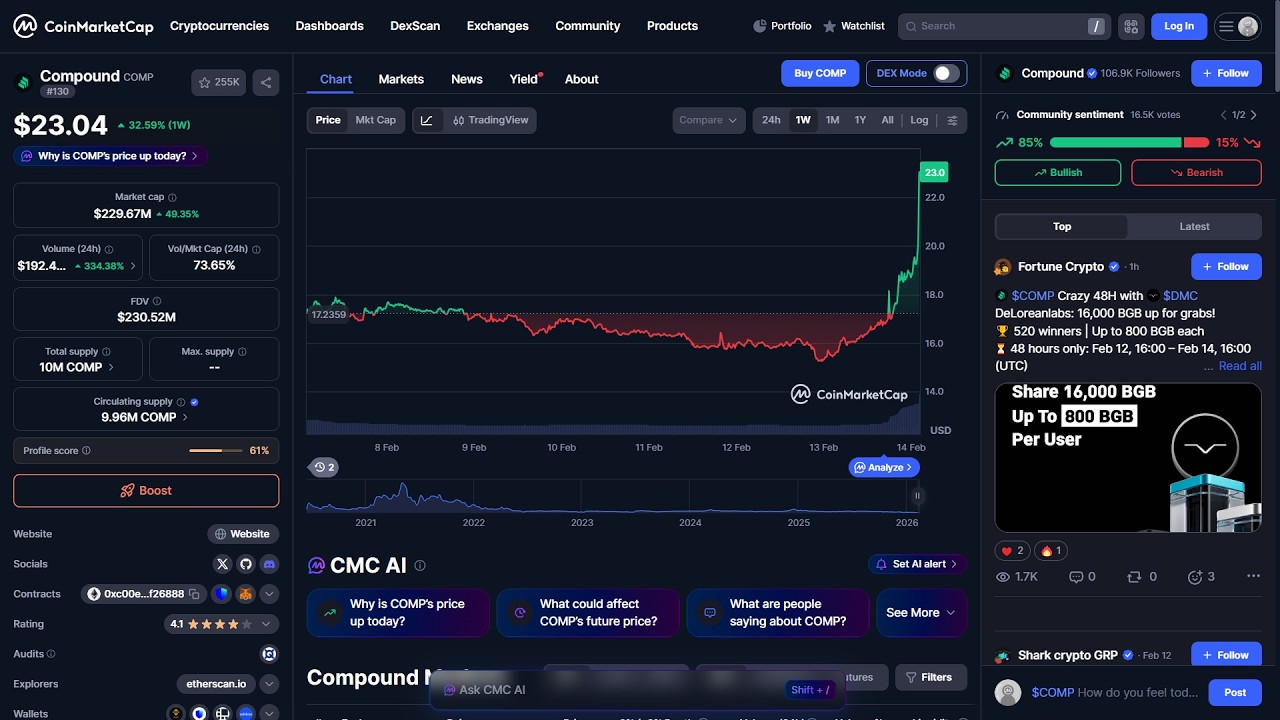Switch to Latest posts tab

[x=1194, y=227]
